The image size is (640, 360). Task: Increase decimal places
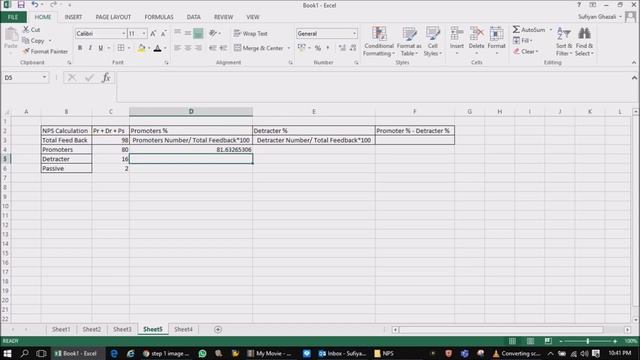(342, 48)
